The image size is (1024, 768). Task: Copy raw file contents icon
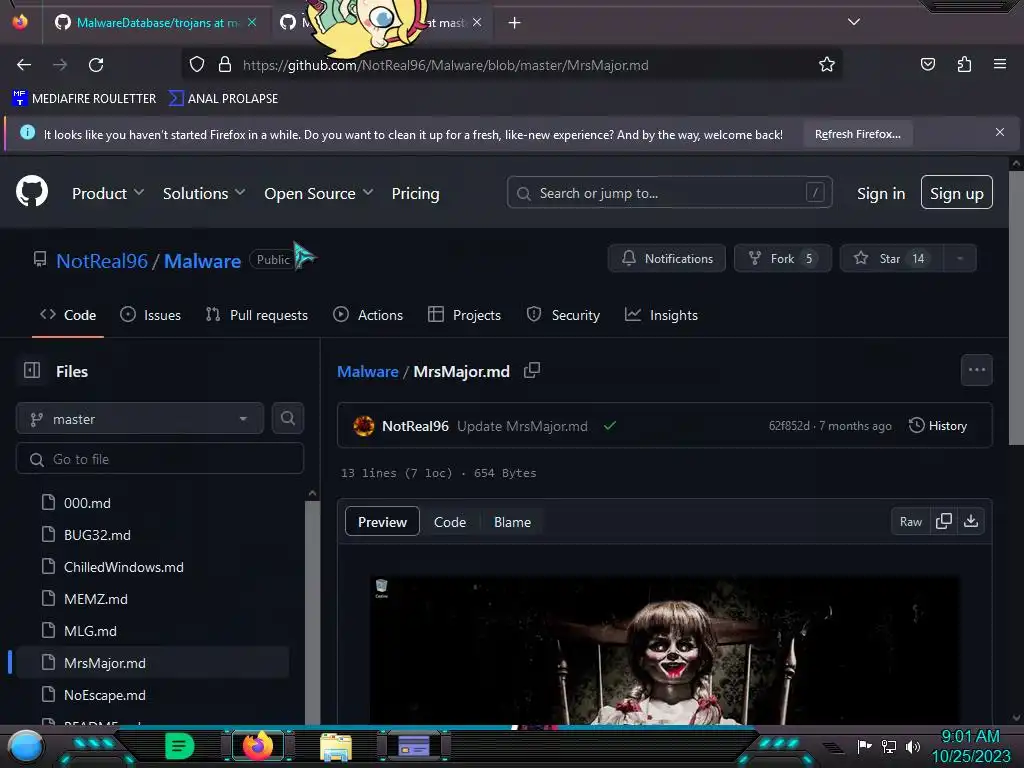coord(944,521)
